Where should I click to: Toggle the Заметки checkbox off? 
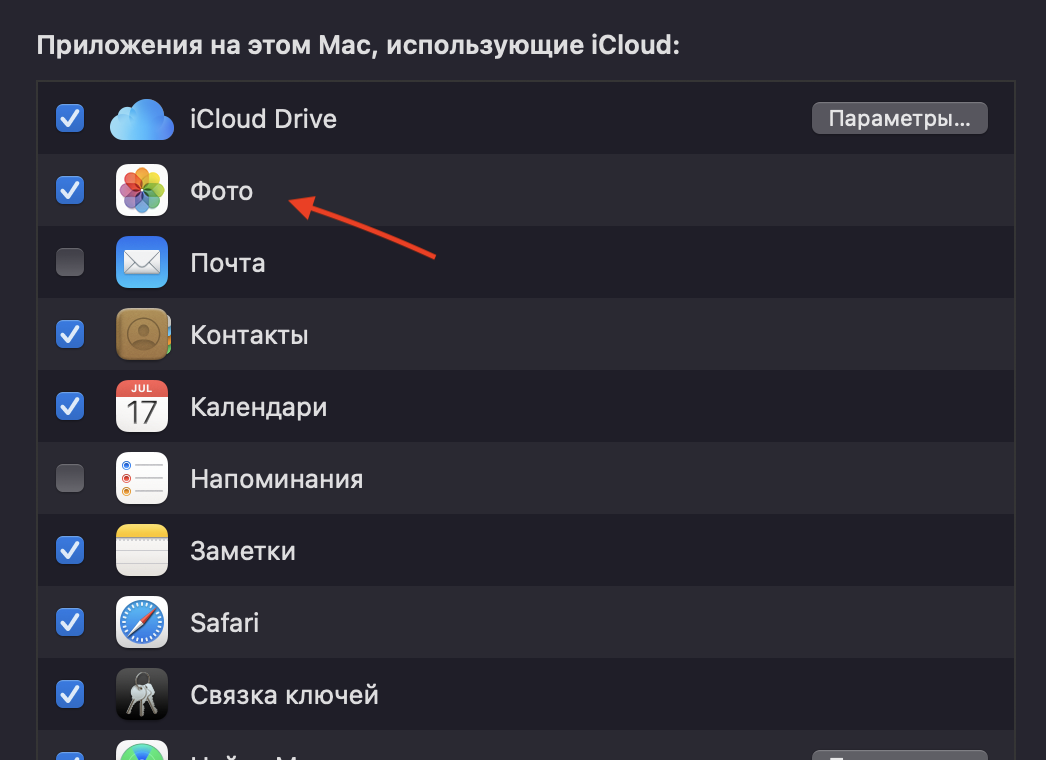[x=70, y=550]
